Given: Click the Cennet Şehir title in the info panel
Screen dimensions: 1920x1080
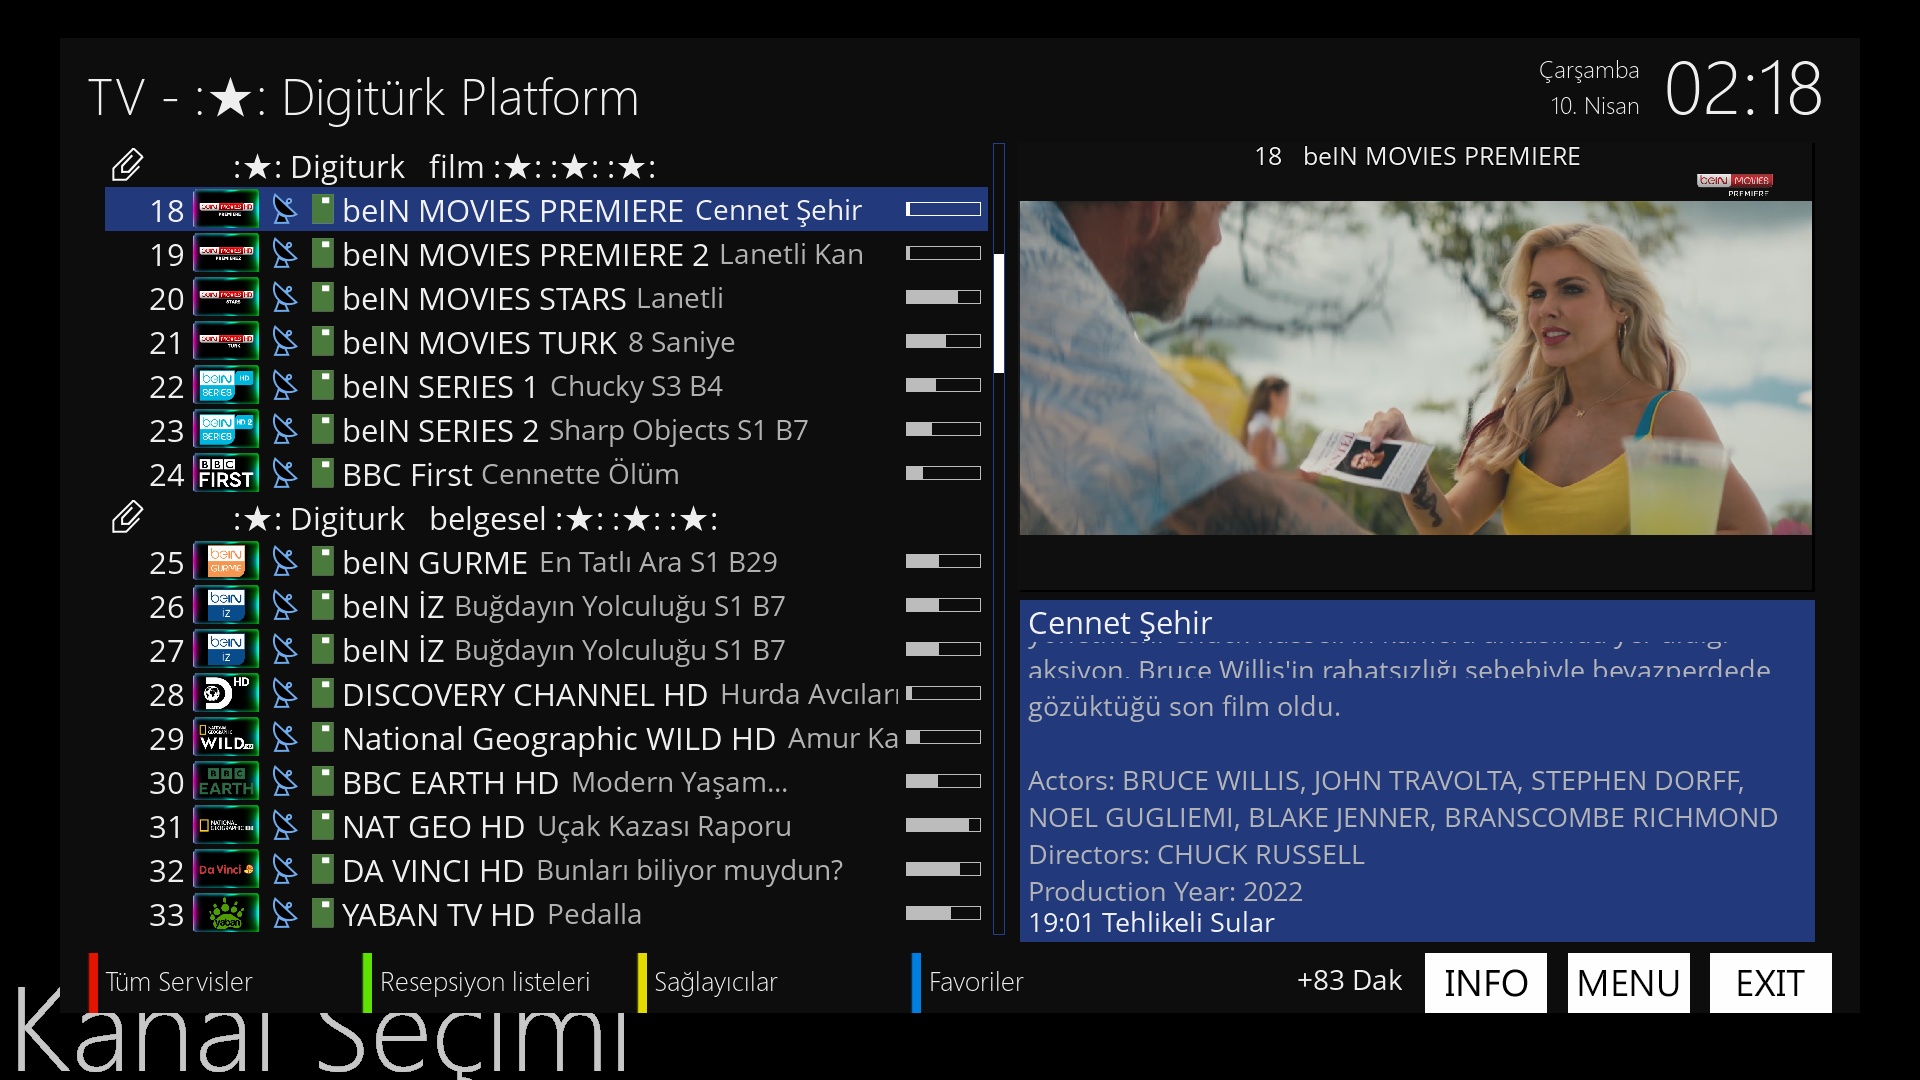Looking at the screenshot, I should pos(1120,622).
